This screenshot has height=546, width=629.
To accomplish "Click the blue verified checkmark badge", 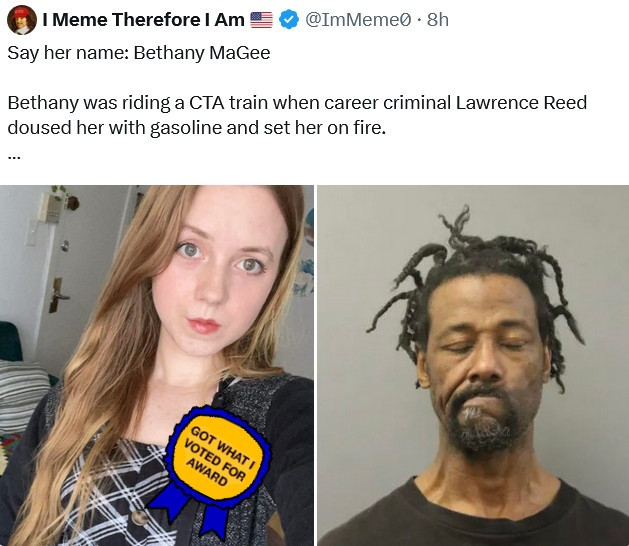I will click(288, 20).
